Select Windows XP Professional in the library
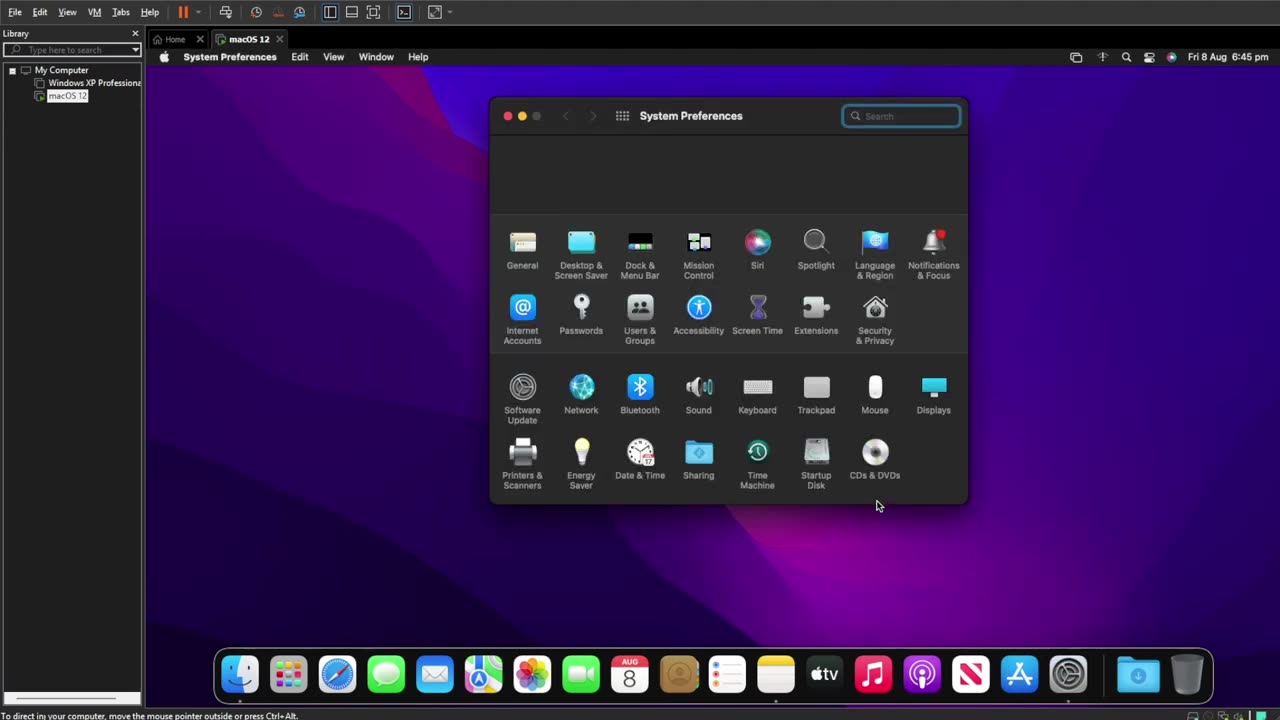This screenshot has width=1280, height=720. tap(94, 83)
